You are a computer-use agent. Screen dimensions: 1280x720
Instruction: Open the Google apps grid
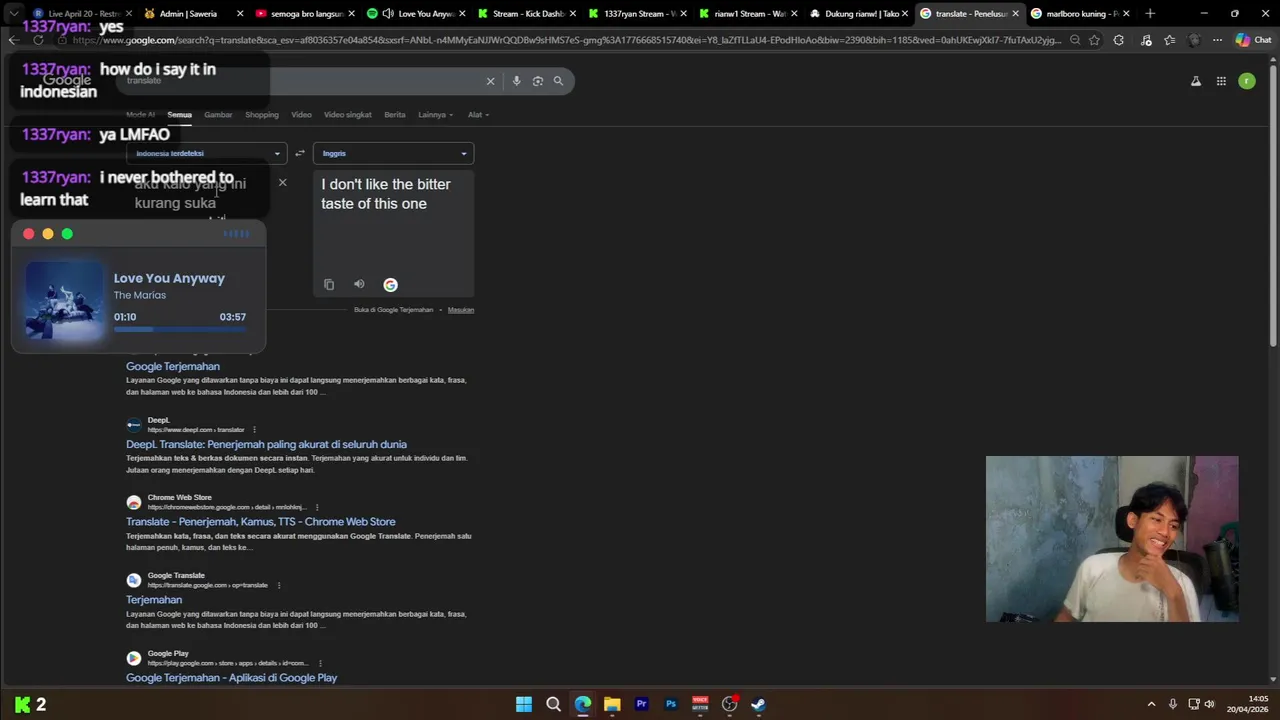click(x=1221, y=81)
